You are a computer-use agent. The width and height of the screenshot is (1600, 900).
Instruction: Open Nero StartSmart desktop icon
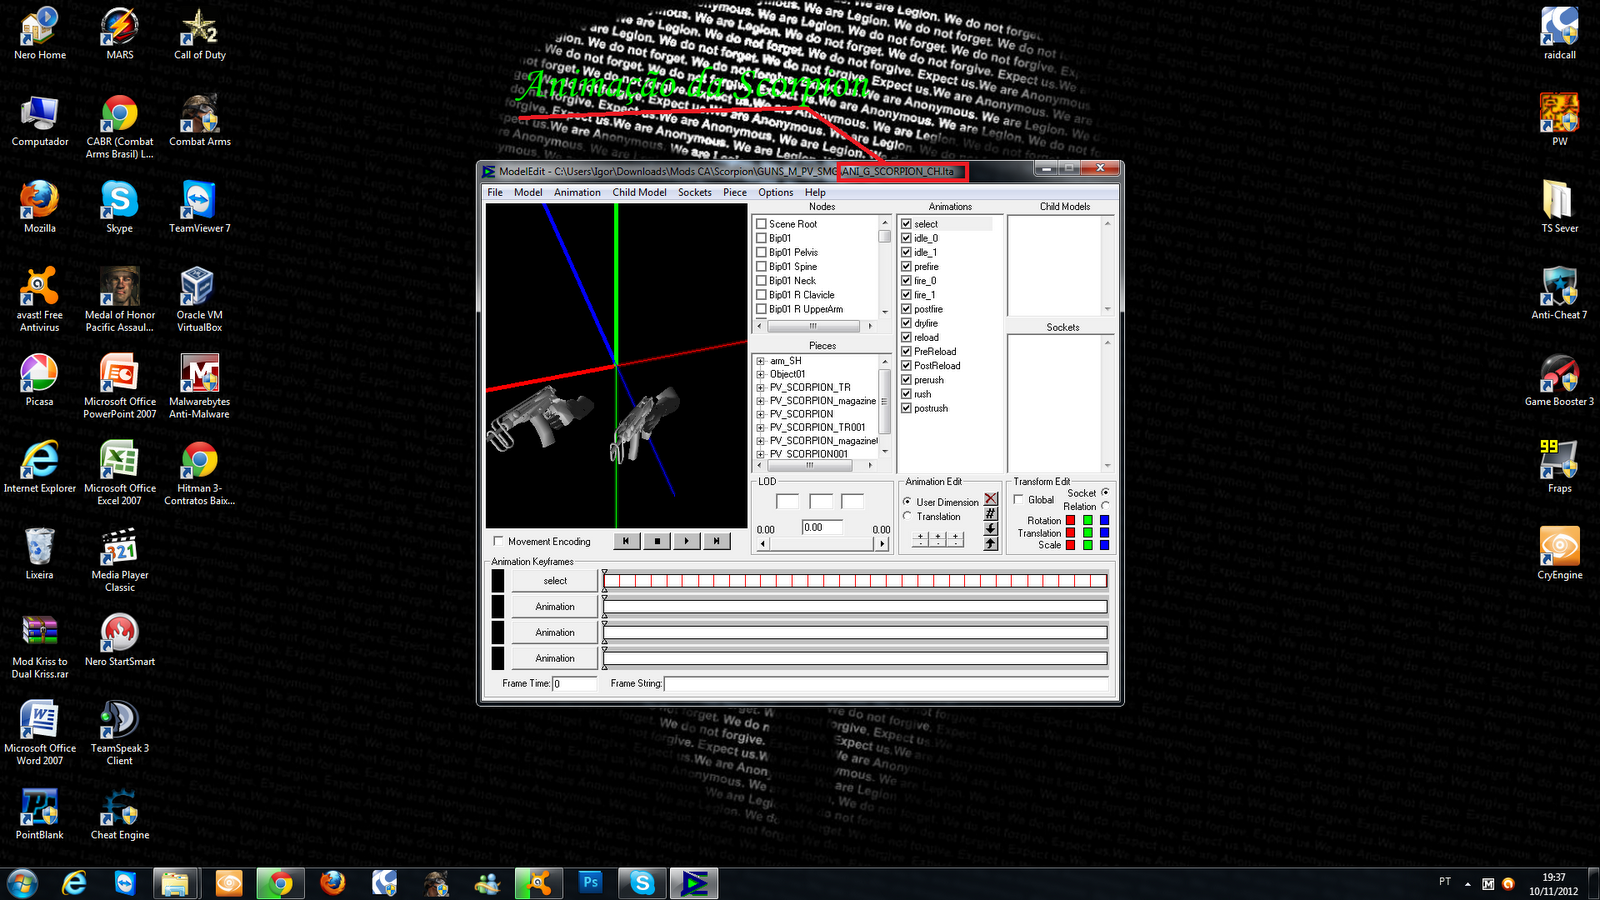coord(119,640)
